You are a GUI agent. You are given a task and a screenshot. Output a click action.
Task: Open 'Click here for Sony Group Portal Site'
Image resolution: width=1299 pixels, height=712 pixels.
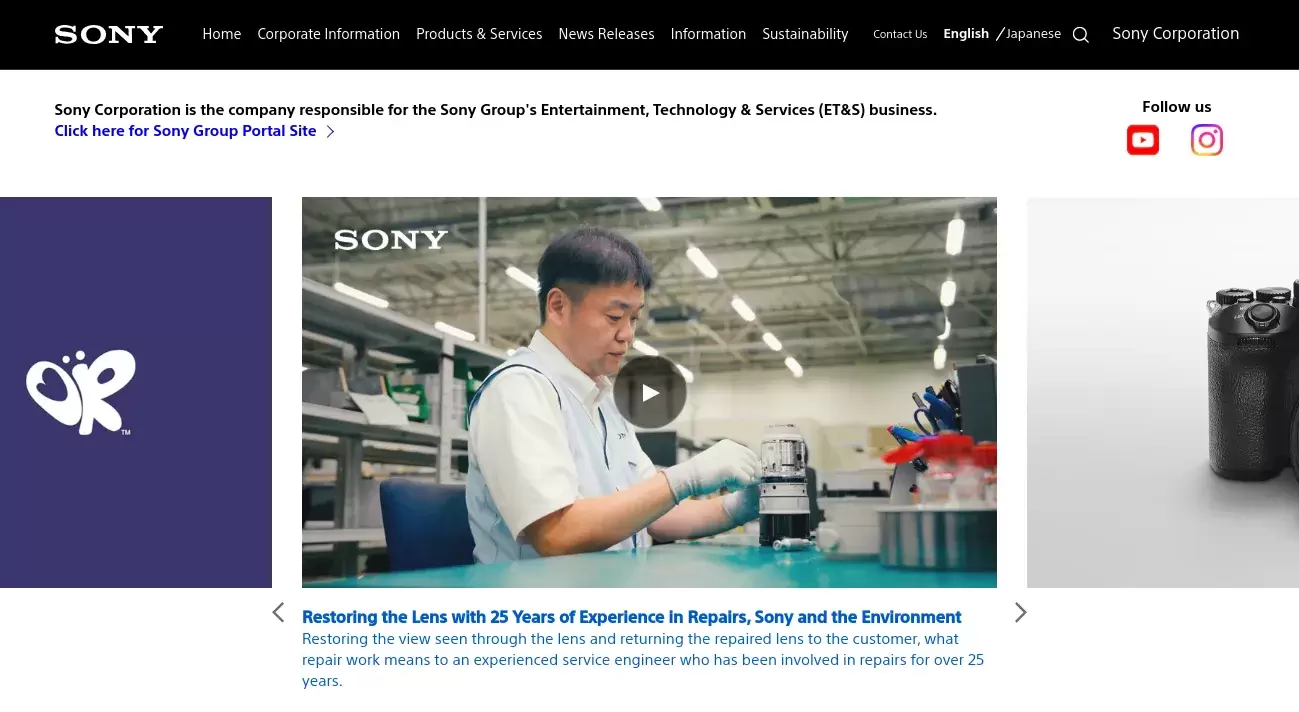(x=185, y=131)
